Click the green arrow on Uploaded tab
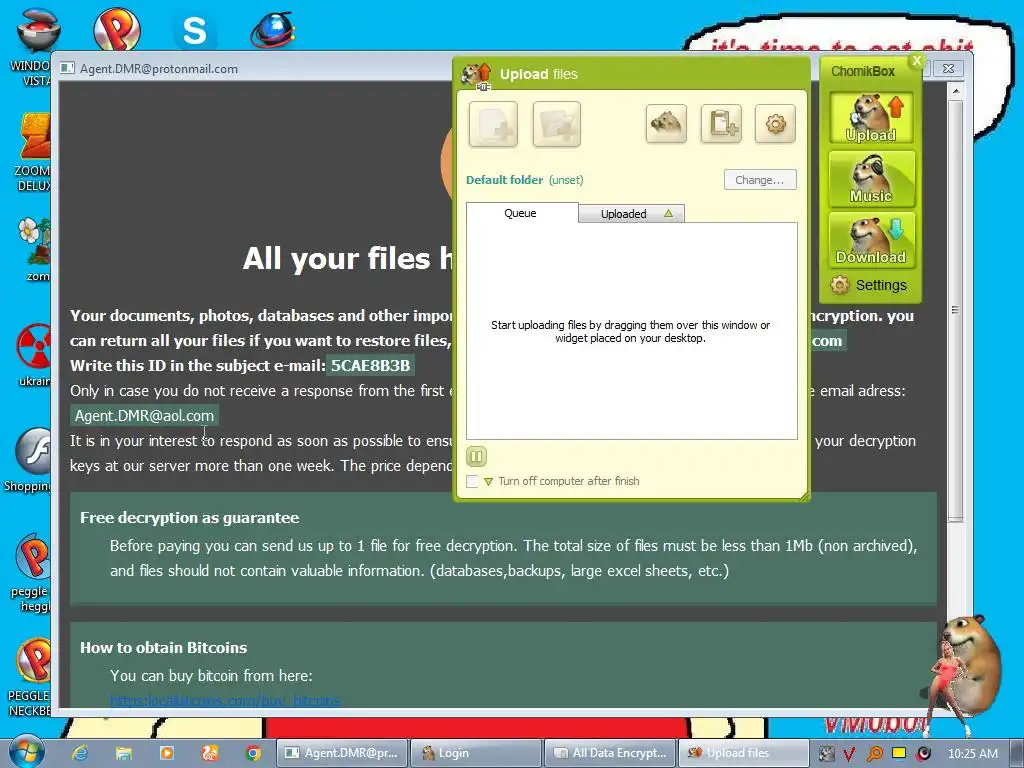1024x768 pixels. pos(668,214)
